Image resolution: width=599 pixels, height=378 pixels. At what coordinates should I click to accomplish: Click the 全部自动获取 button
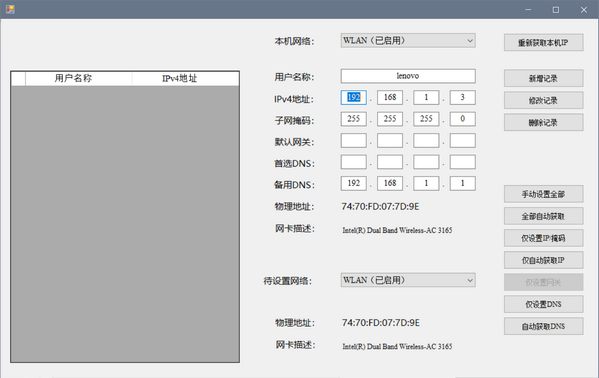543,216
